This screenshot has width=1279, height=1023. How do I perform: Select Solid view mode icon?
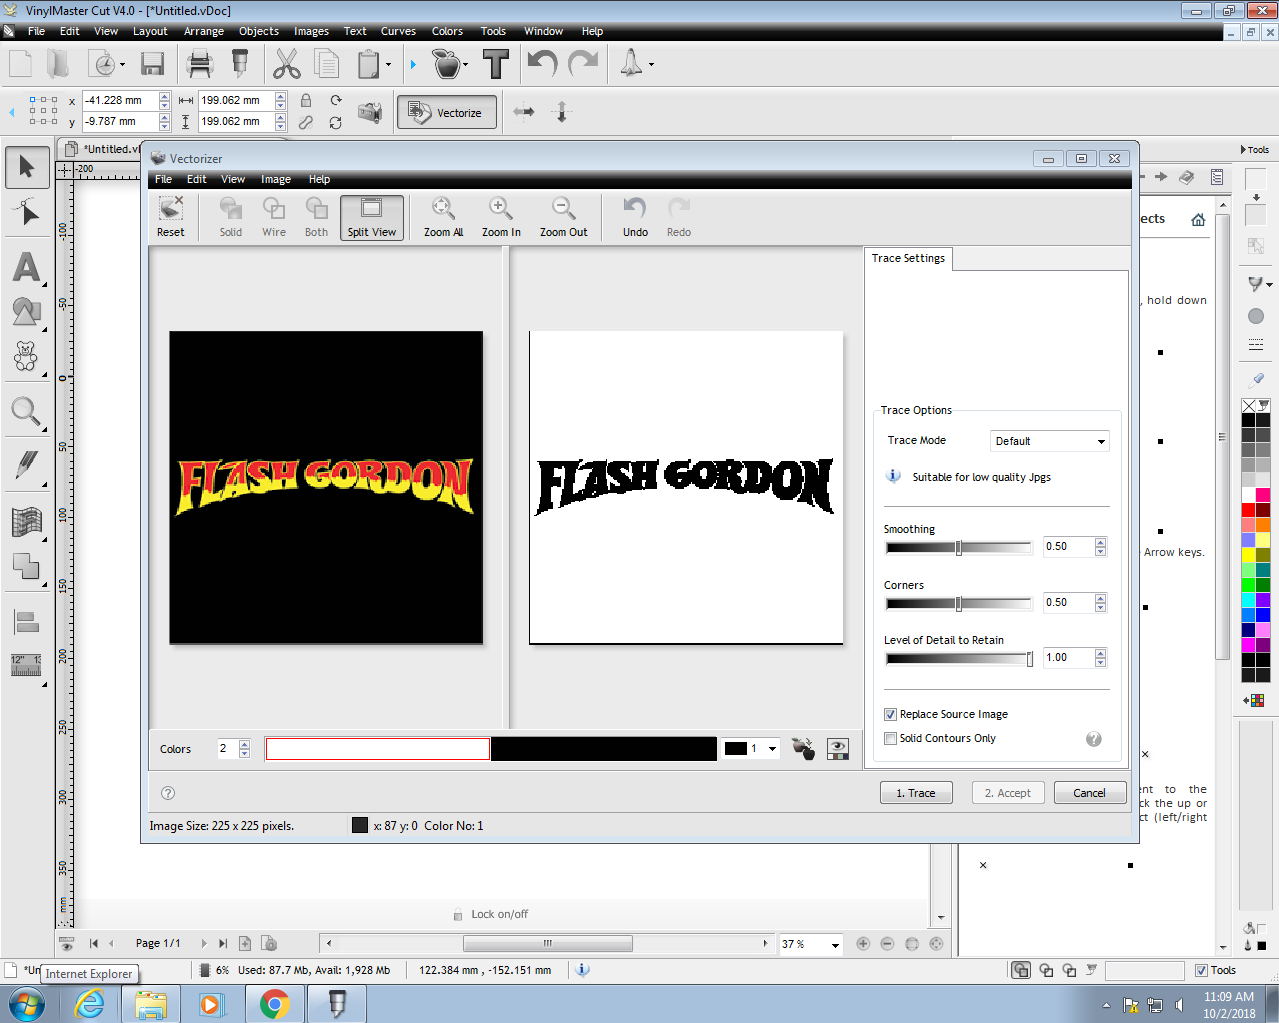[x=231, y=217]
